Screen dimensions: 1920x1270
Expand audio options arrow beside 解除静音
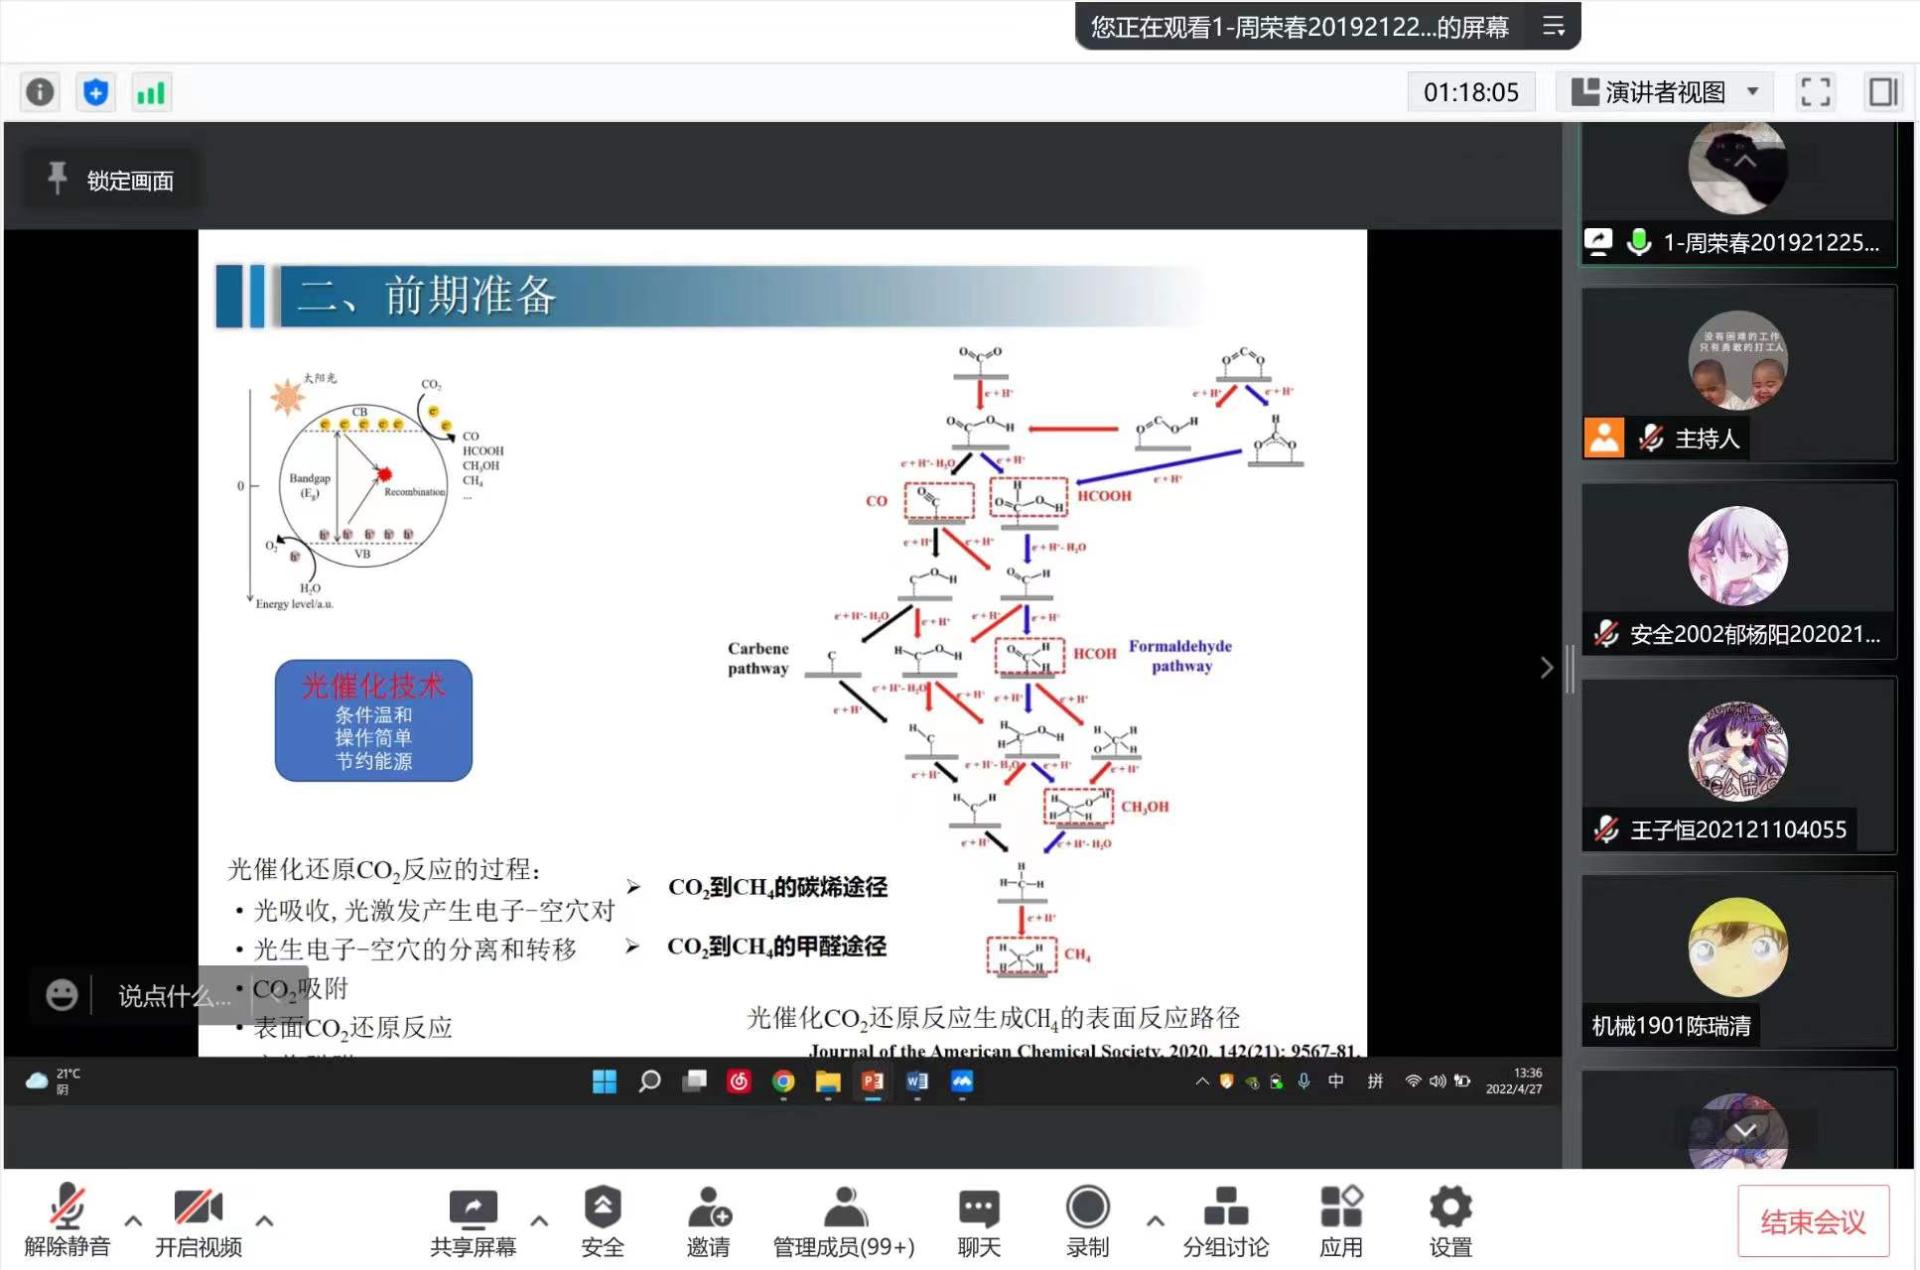pyautogui.click(x=133, y=1221)
